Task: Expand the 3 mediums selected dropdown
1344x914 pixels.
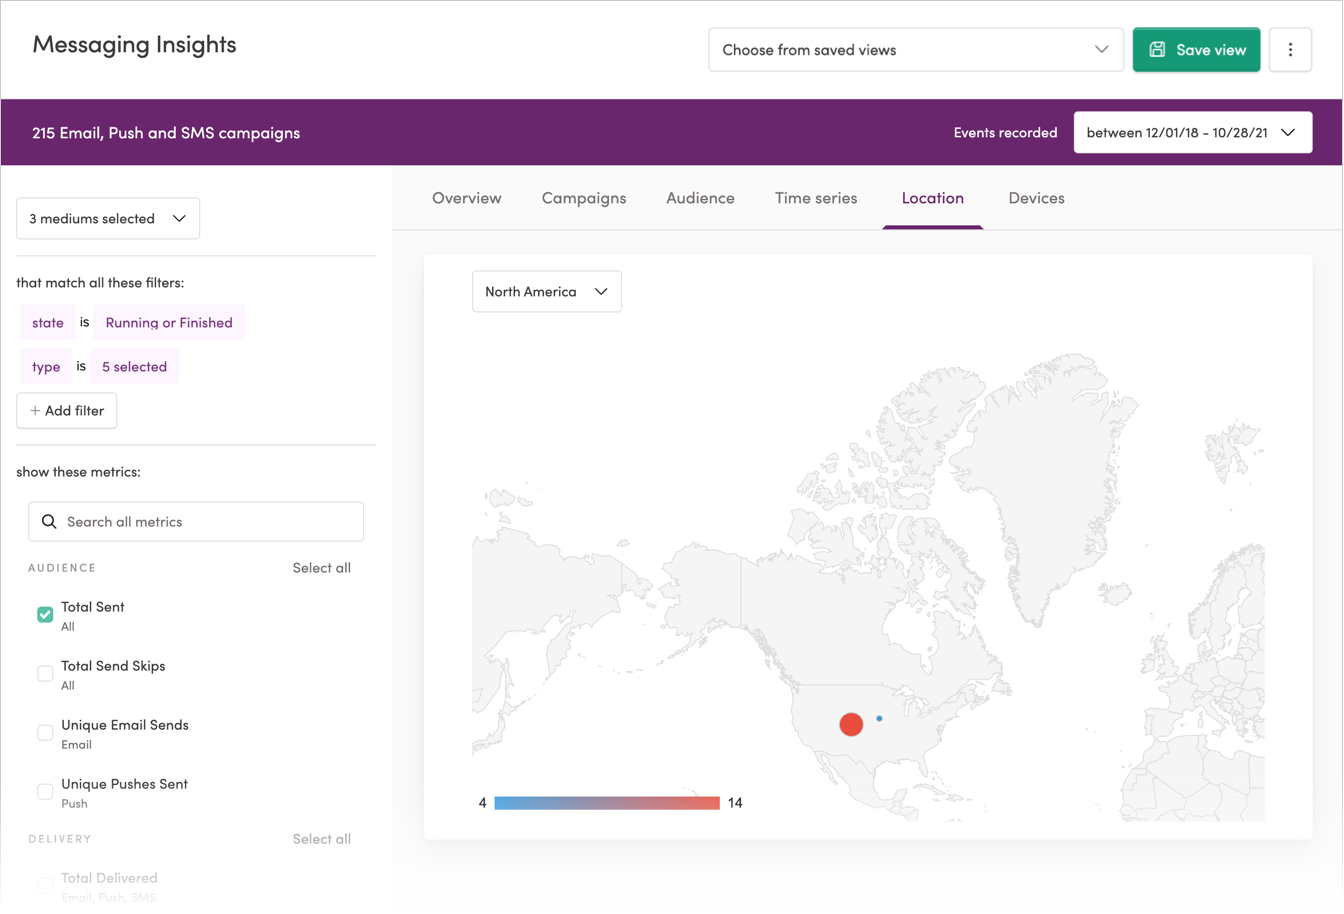Action: point(108,218)
